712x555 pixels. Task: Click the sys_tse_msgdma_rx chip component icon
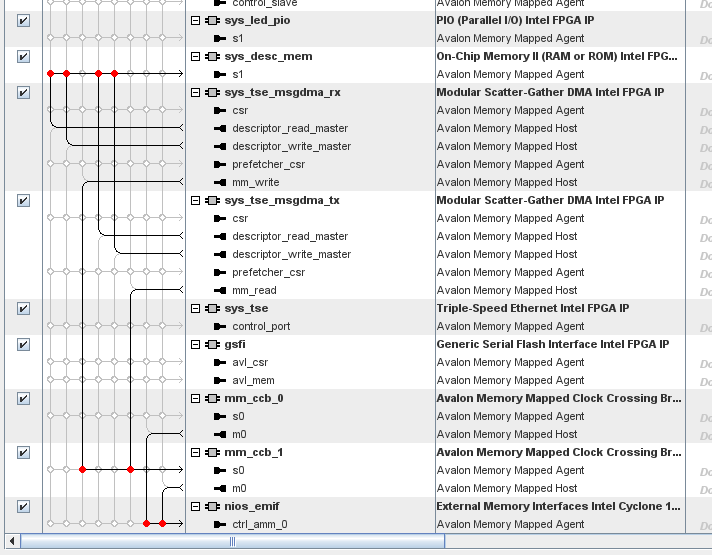(x=212, y=92)
